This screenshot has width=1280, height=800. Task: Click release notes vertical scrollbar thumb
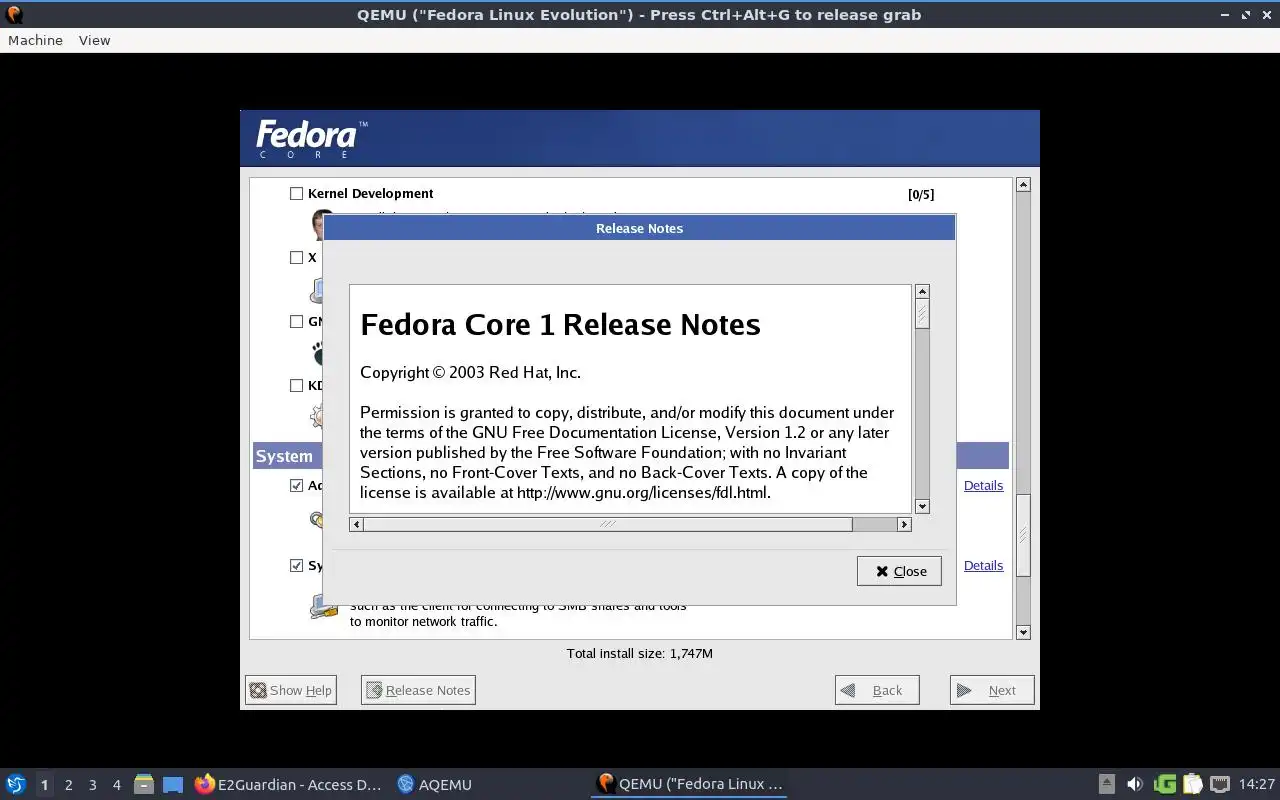[x=922, y=314]
